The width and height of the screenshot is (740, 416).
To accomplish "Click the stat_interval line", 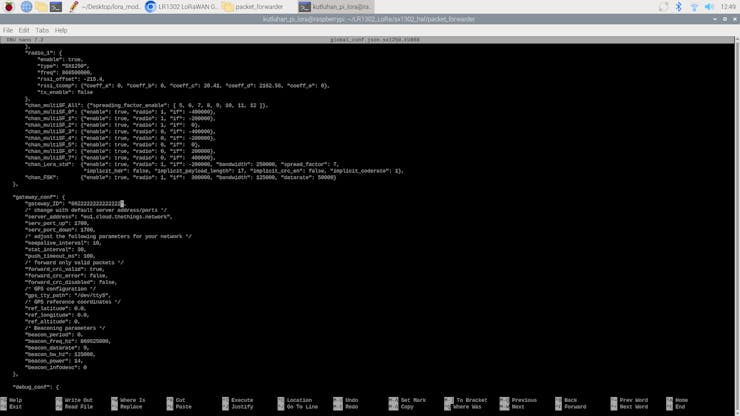I will coord(56,249).
